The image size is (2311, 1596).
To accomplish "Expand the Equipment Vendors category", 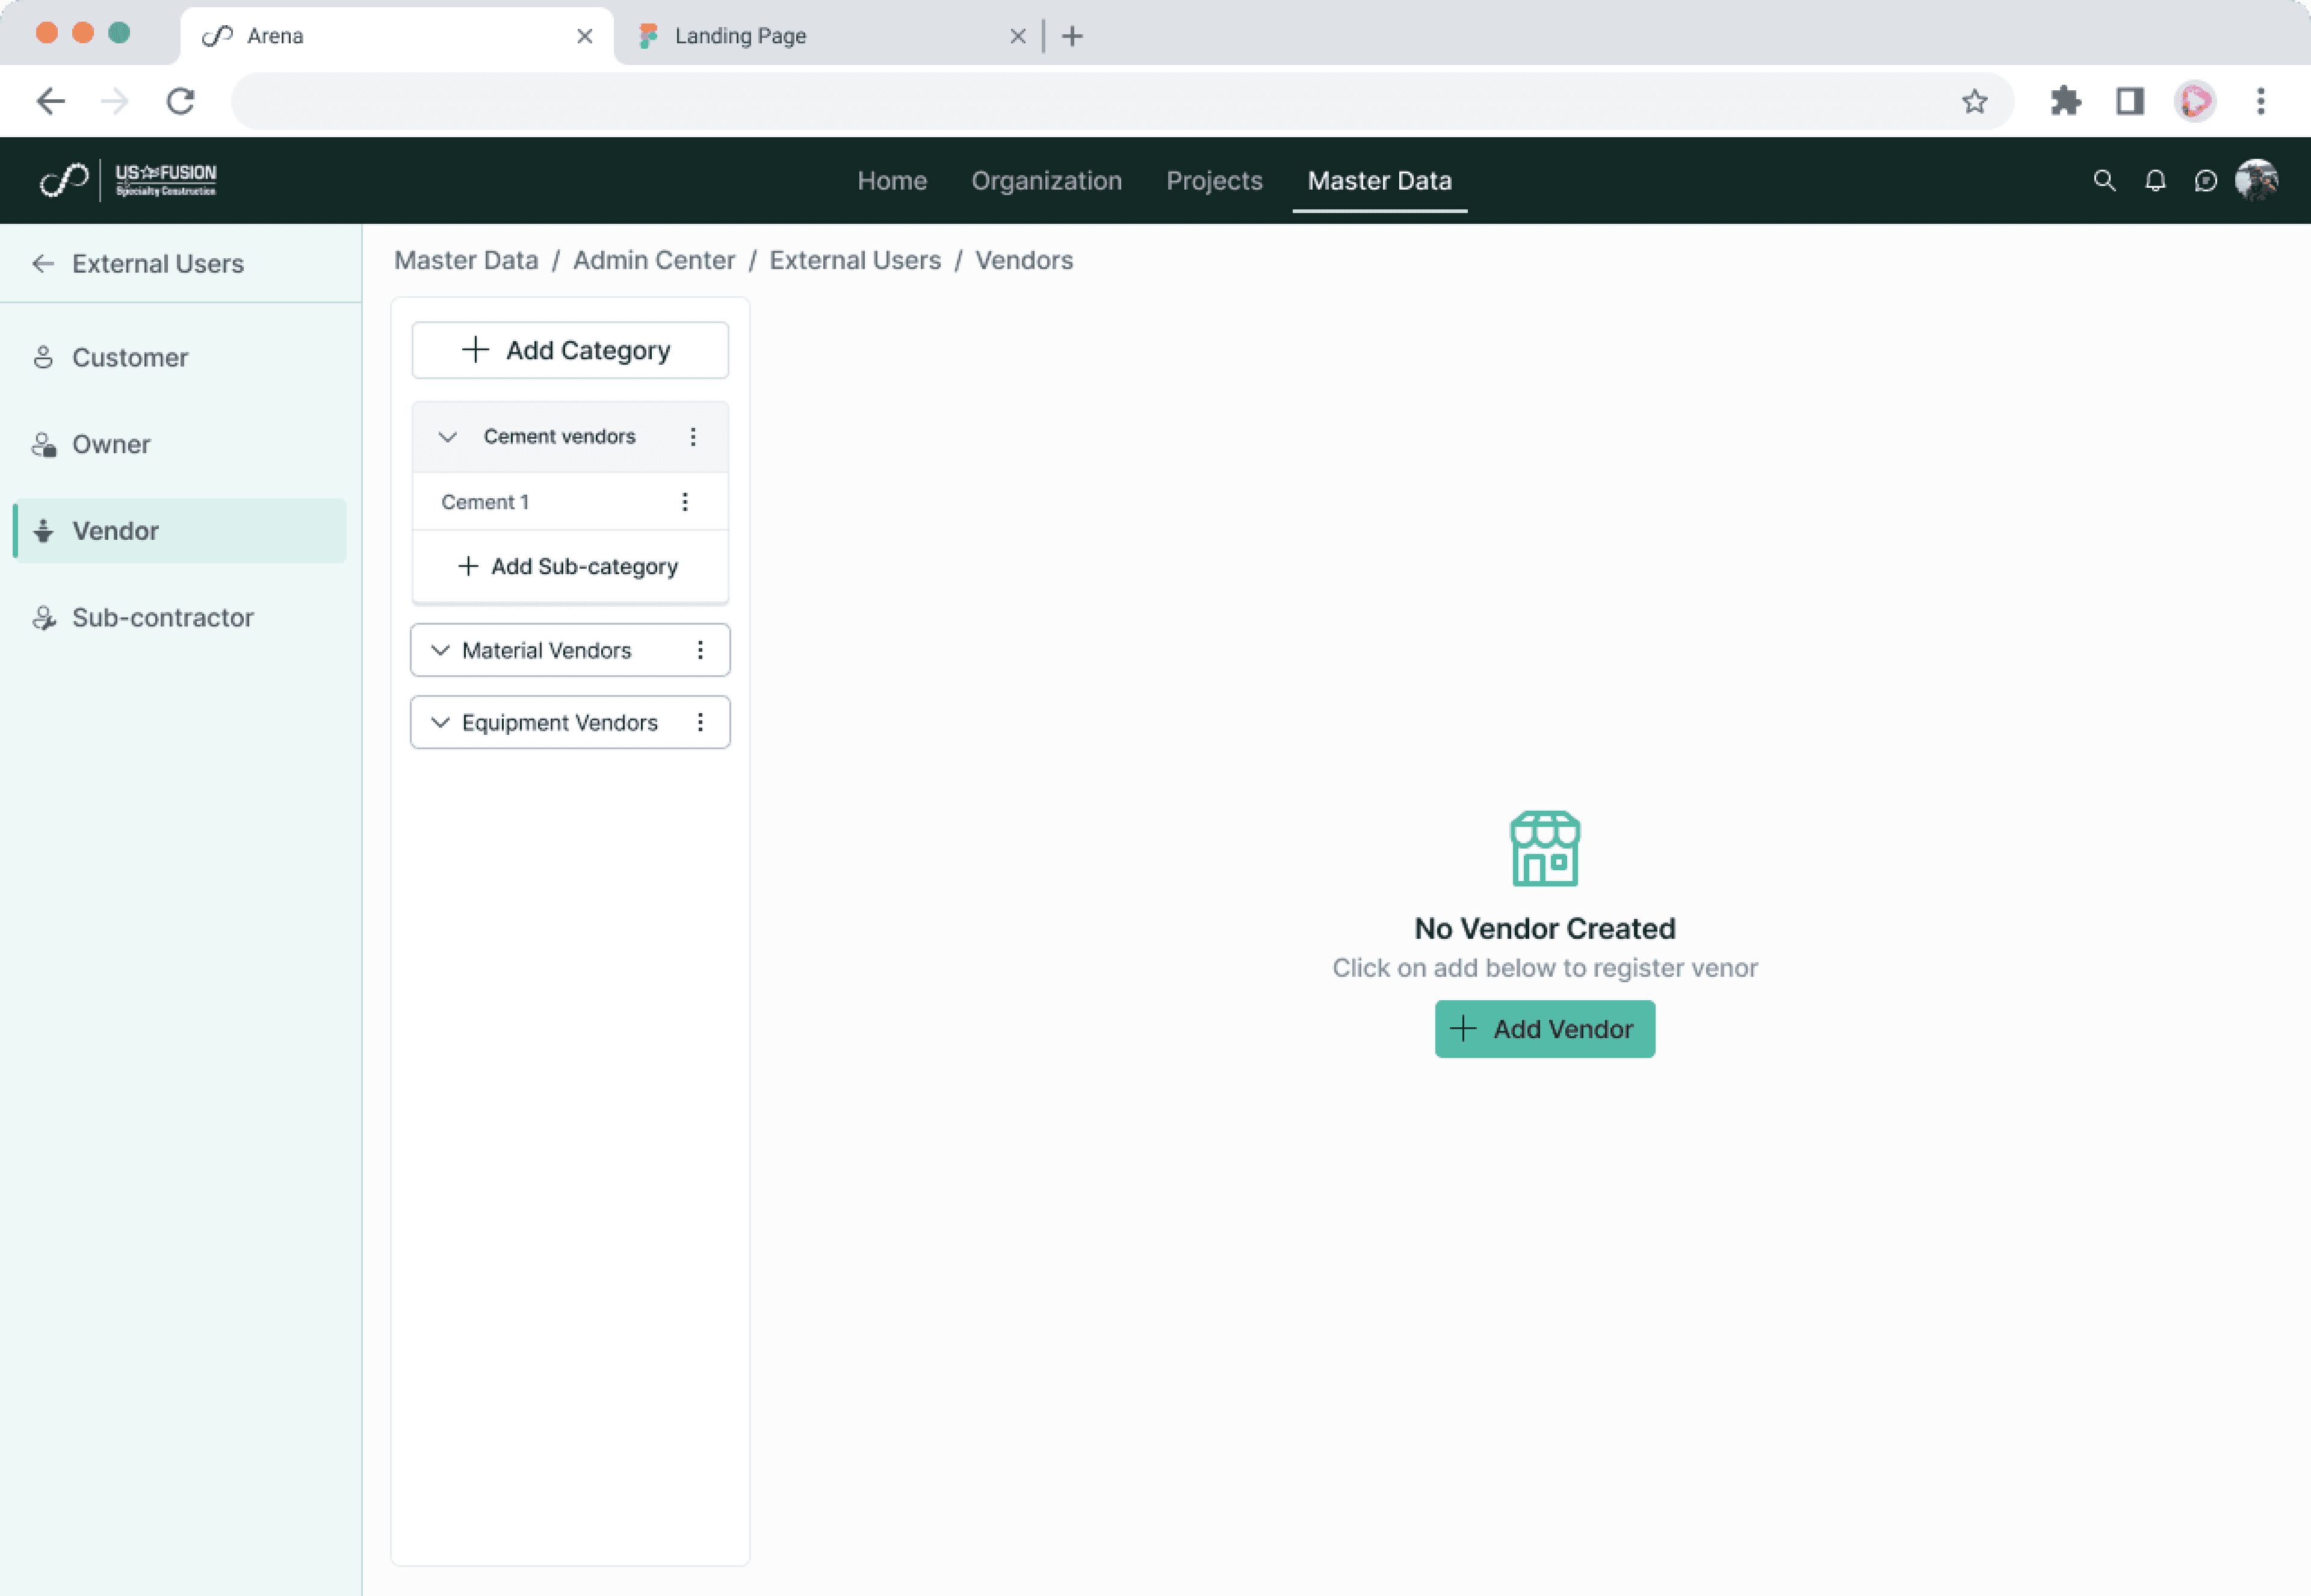I will coord(440,723).
